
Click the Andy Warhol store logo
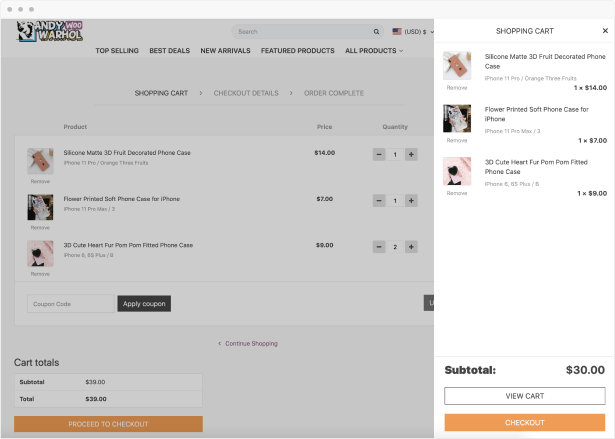50,32
